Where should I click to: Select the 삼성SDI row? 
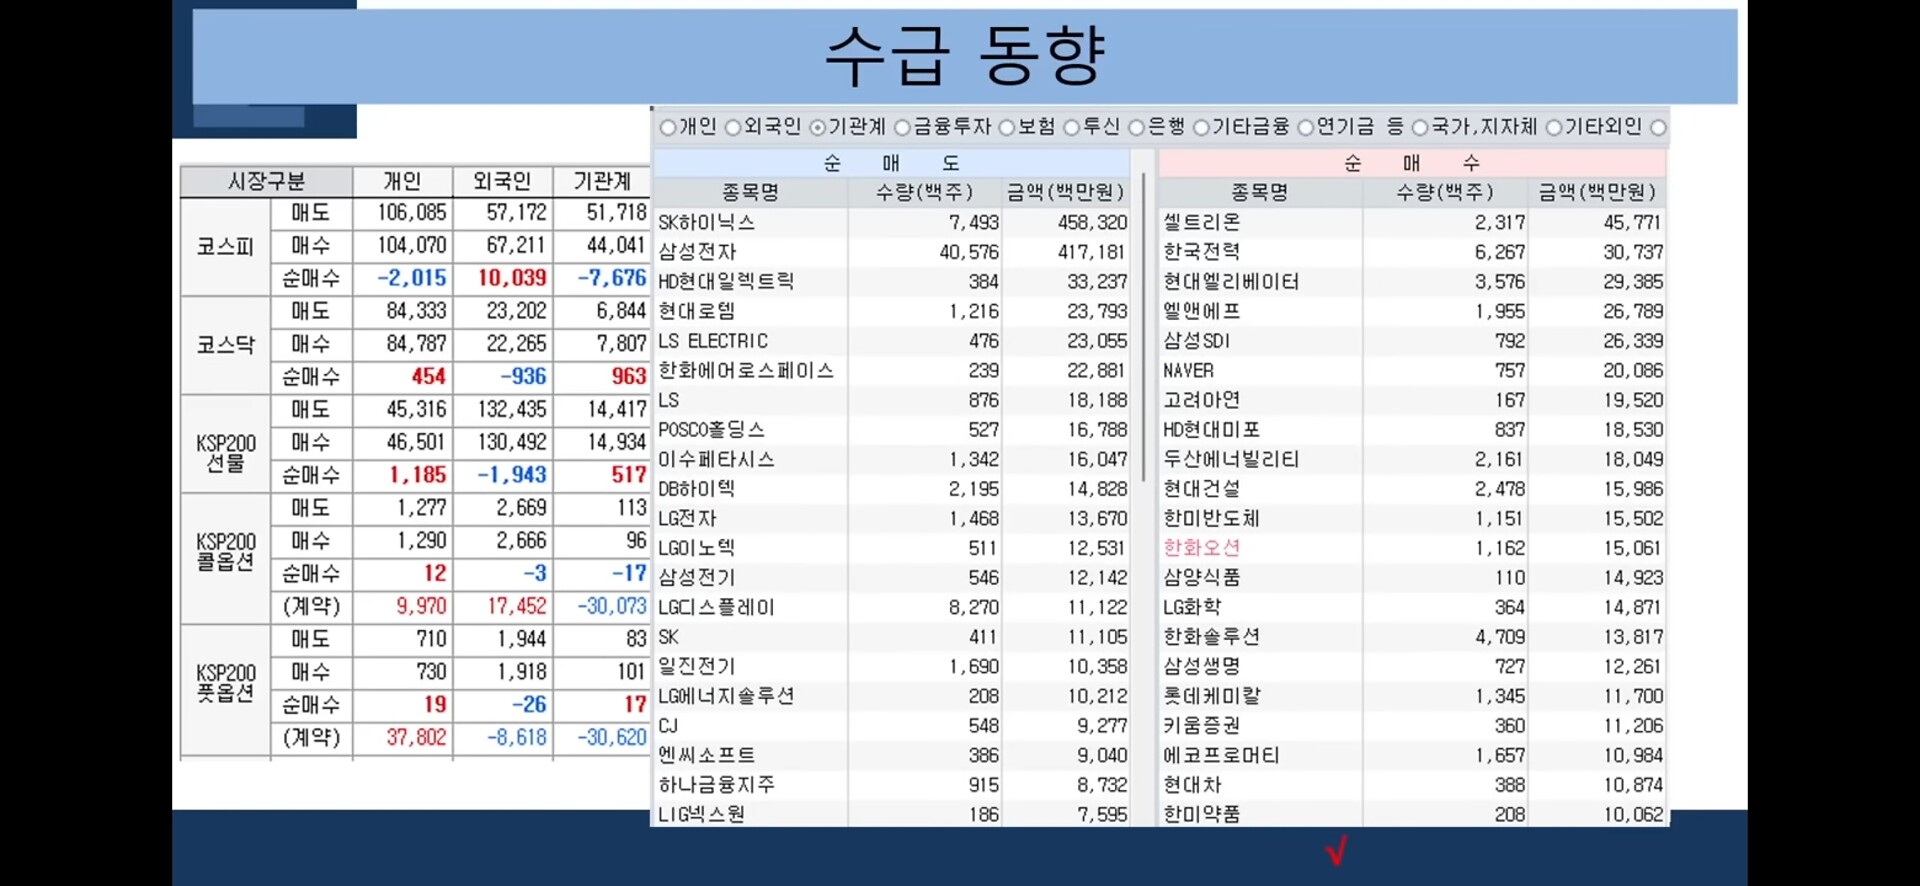1412,341
